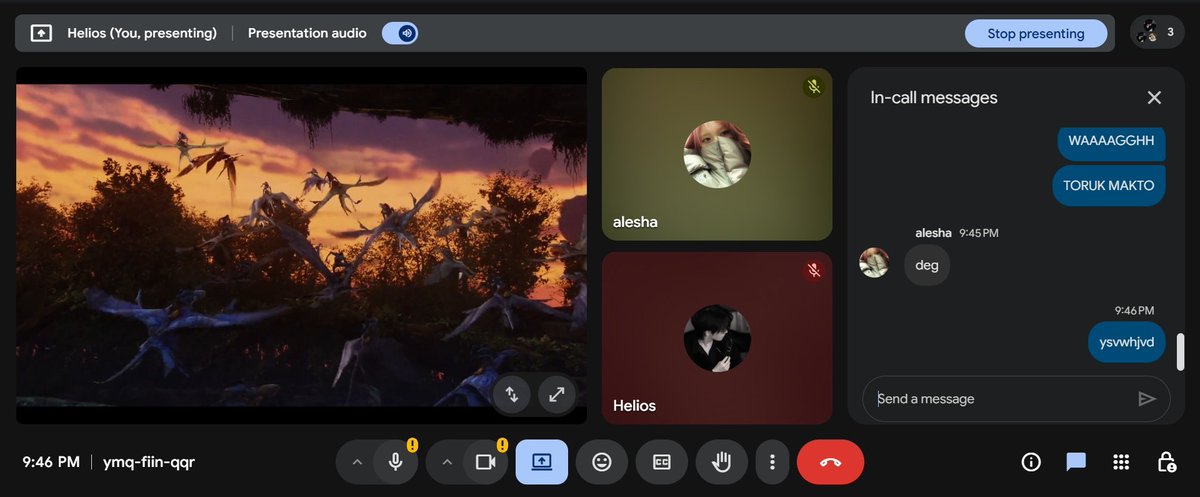Leave the call with the red button
The image size is (1200, 497).
tap(831, 462)
